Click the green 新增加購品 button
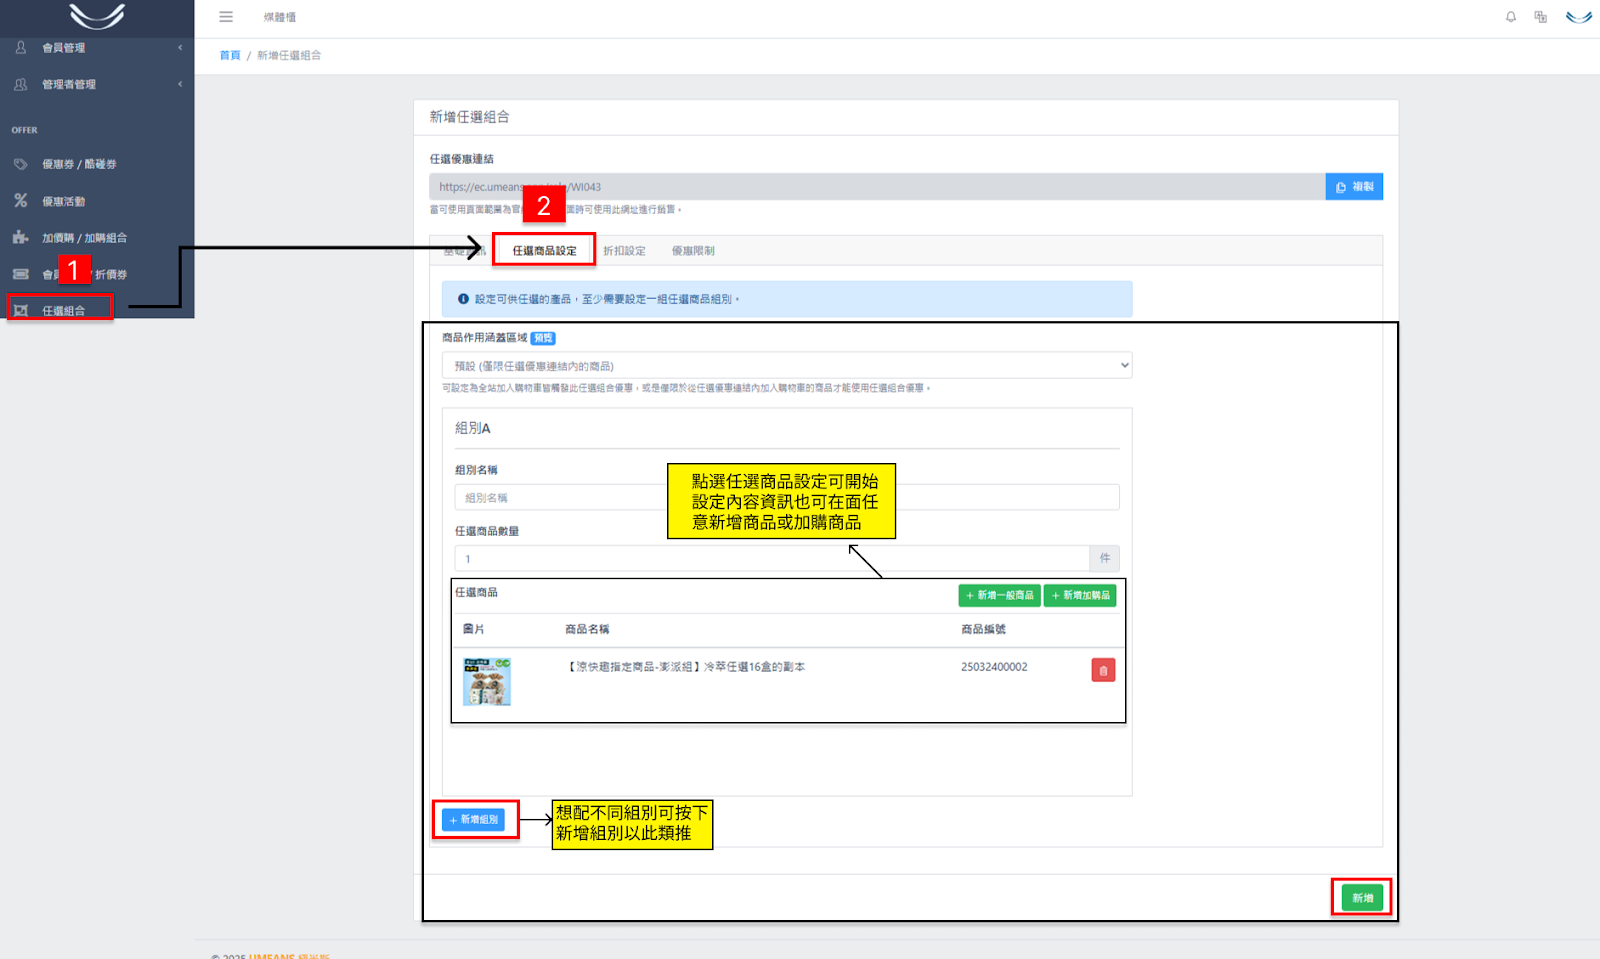 pyautogui.click(x=1080, y=595)
